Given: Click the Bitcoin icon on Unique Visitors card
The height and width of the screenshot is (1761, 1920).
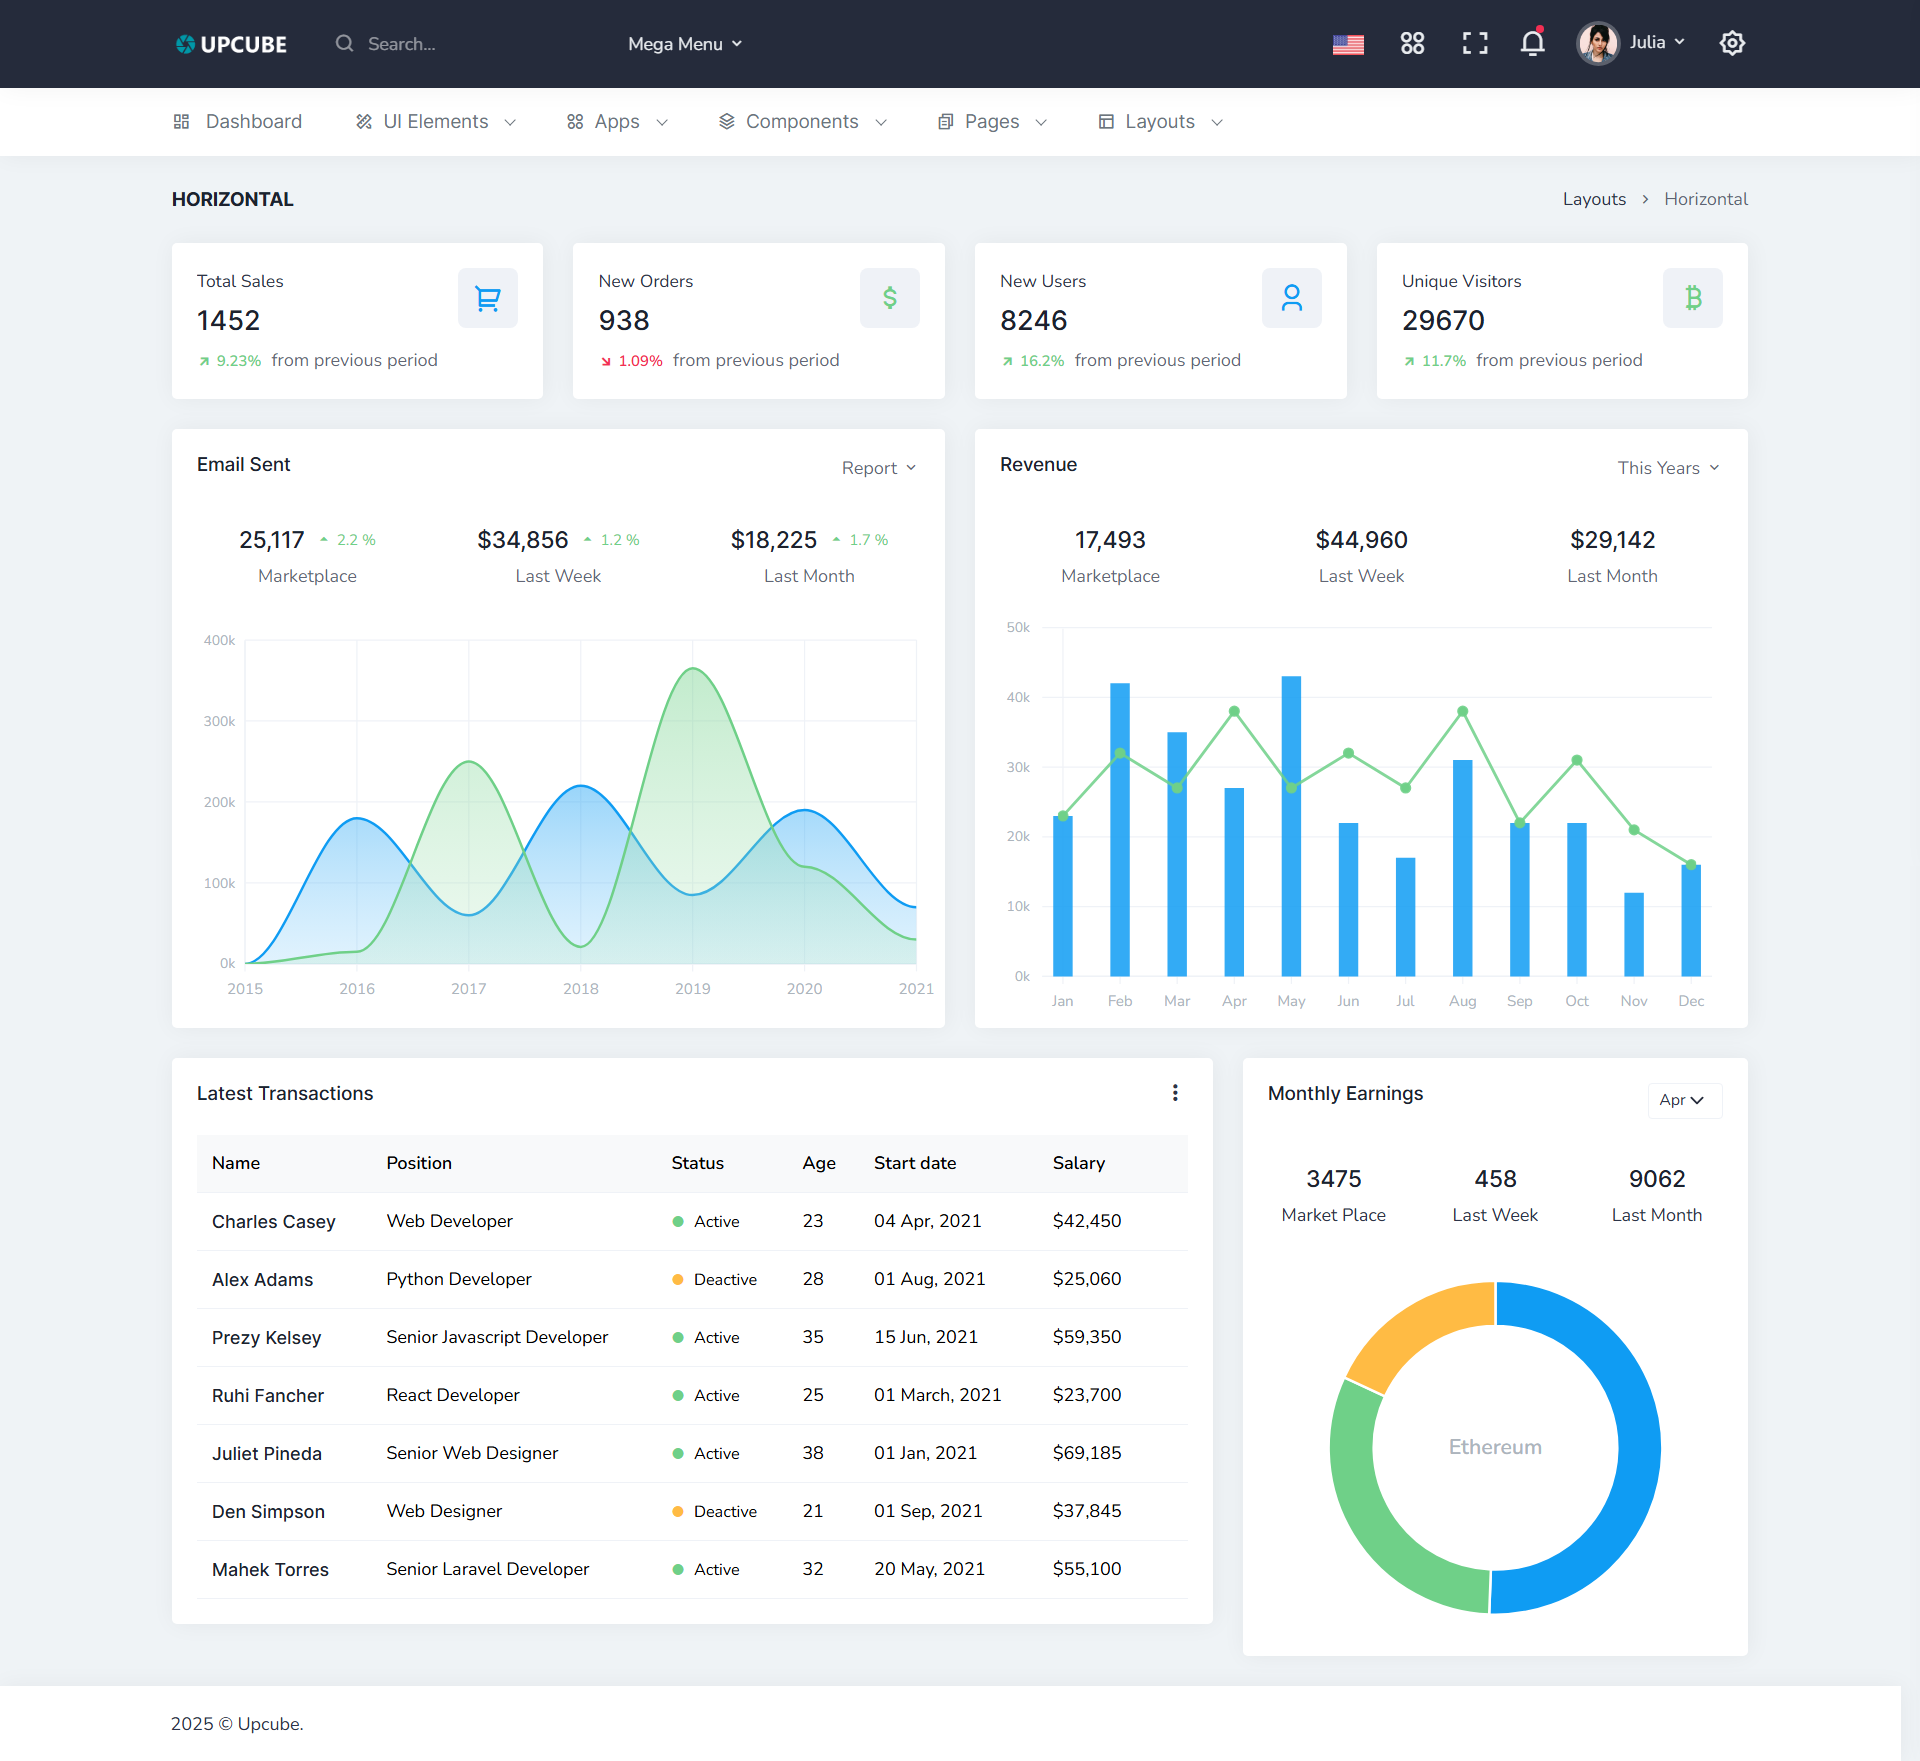Looking at the screenshot, I should (x=1692, y=297).
